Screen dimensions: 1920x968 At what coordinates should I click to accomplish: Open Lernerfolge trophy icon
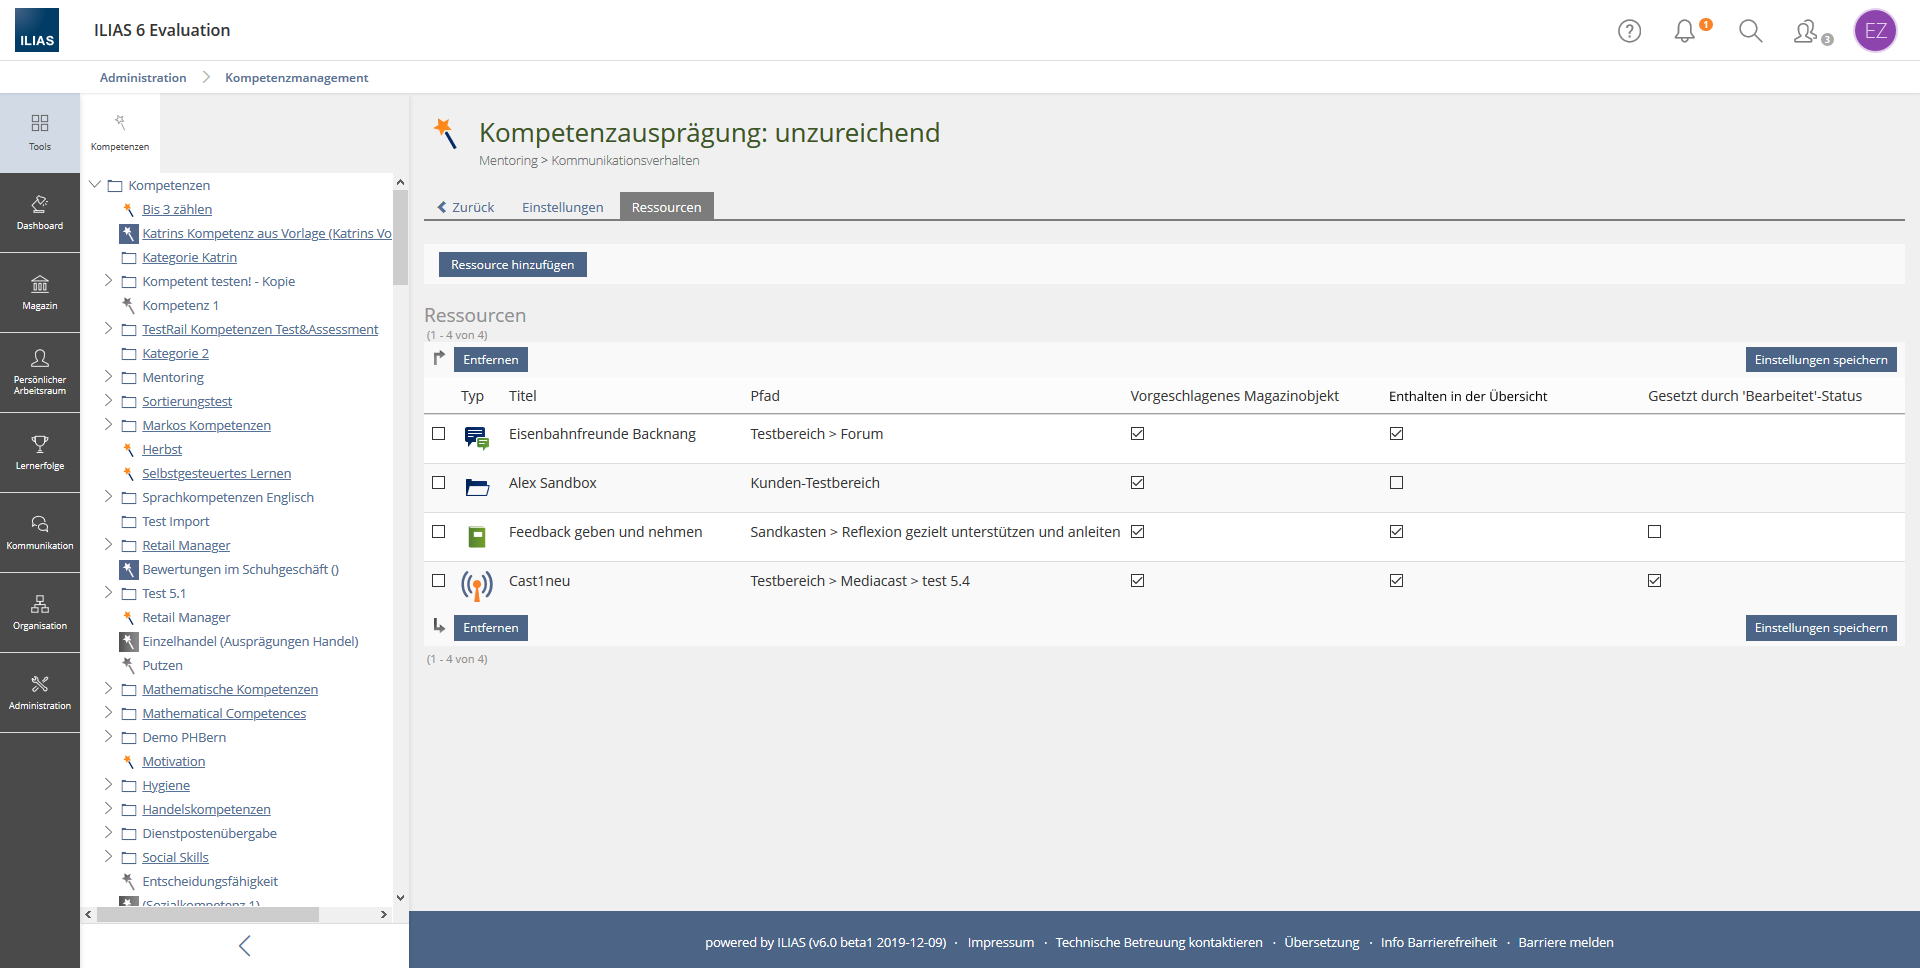[40, 452]
